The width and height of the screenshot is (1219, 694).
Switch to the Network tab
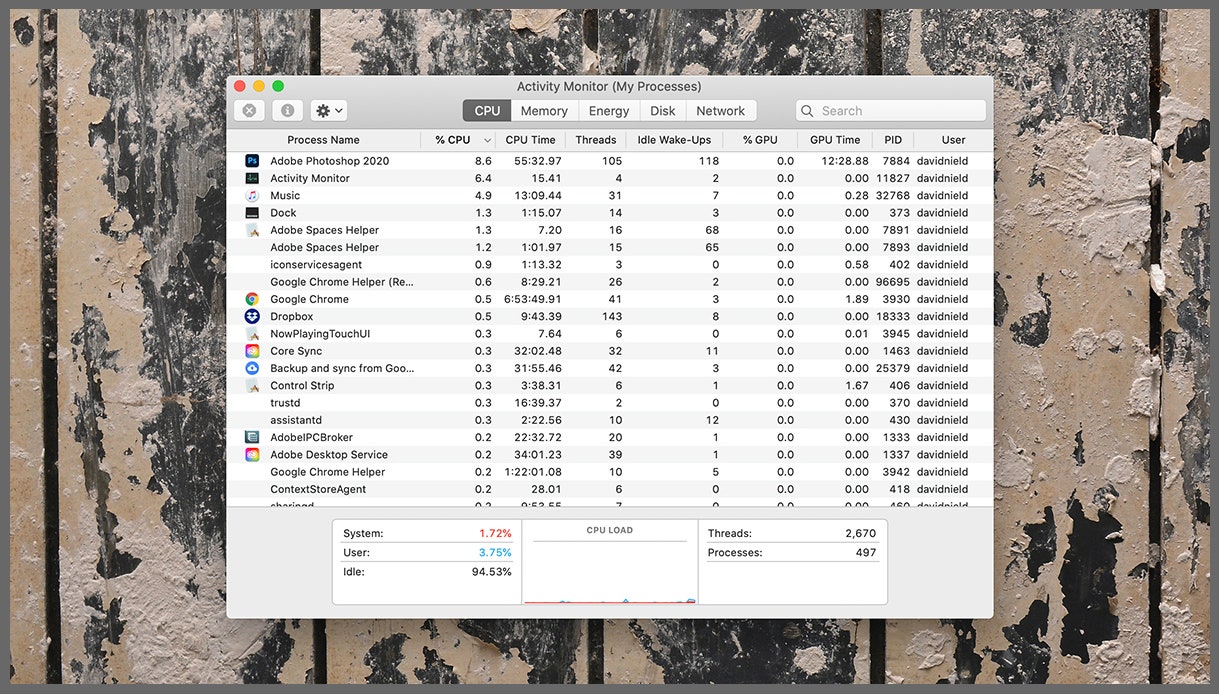click(x=721, y=111)
